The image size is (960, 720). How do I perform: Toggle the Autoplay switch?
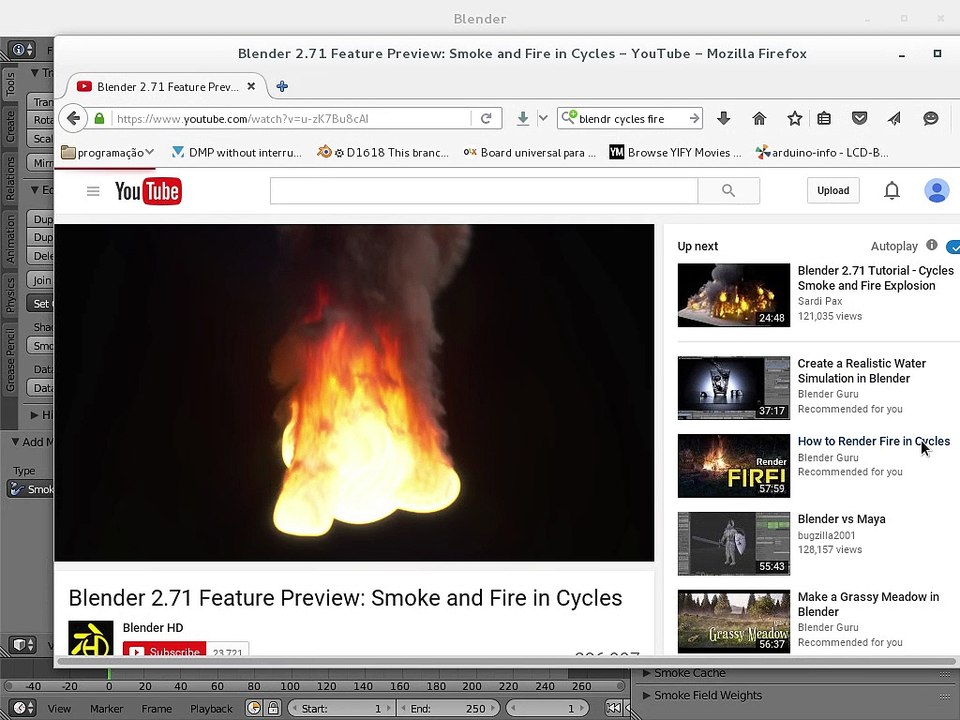[x=953, y=247]
